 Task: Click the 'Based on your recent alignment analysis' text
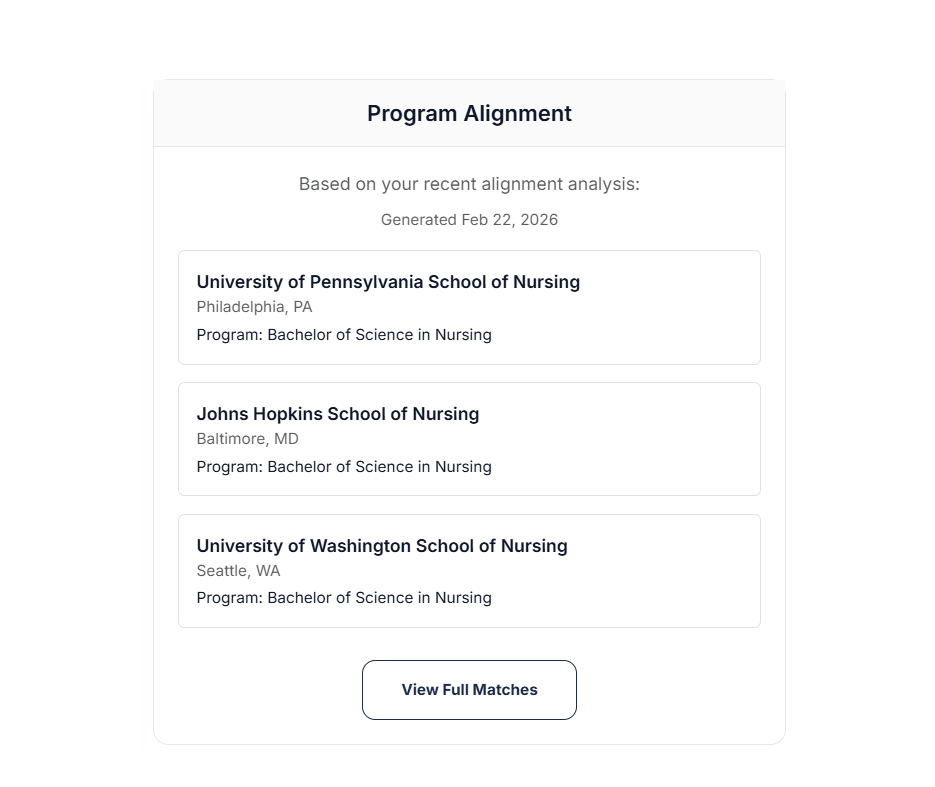point(469,184)
